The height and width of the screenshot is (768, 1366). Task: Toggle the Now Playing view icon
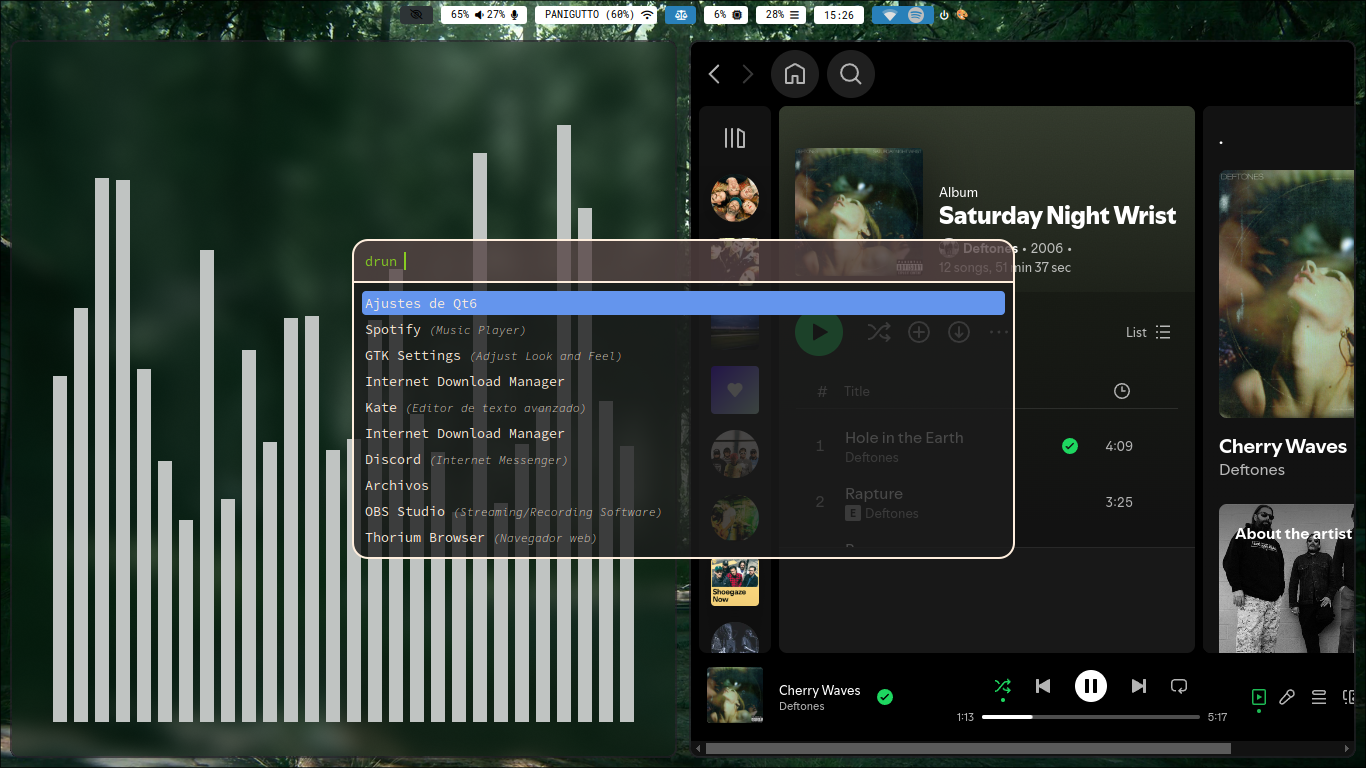point(1259,697)
